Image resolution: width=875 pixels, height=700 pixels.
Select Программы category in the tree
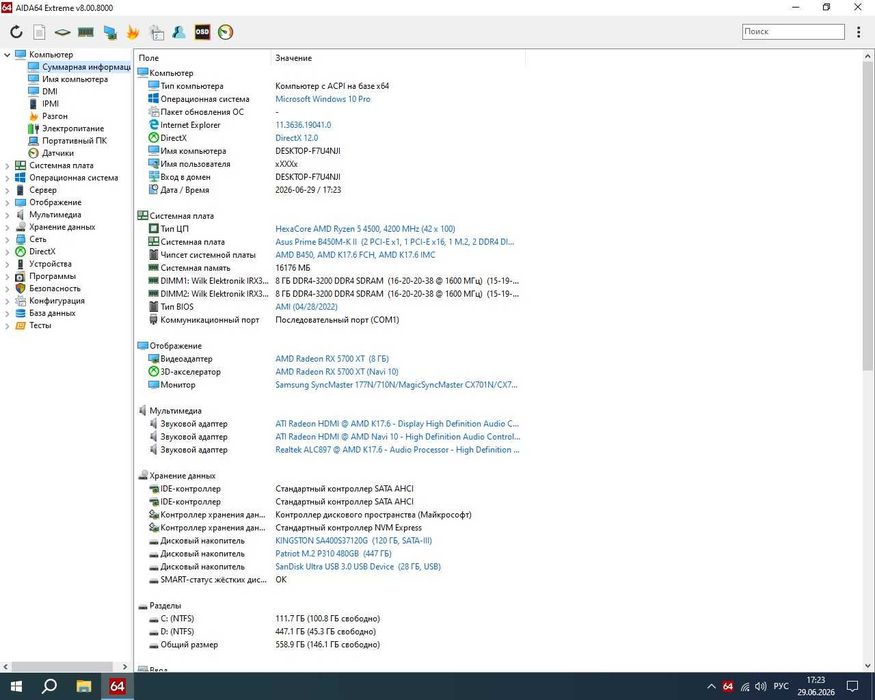coord(52,276)
